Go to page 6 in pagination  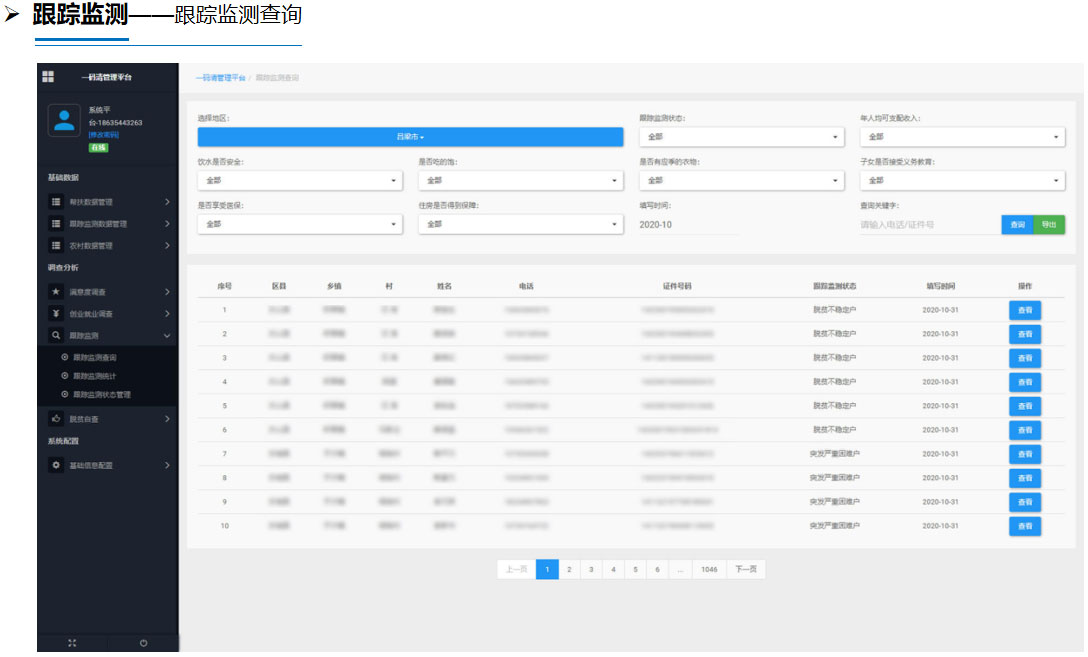(x=657, y=570)
